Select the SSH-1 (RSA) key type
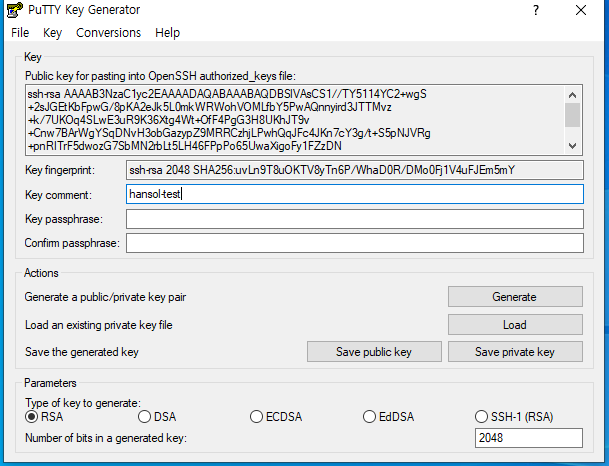Image resolution: width=609 pixels, height=466 pixels. point(514,417)
